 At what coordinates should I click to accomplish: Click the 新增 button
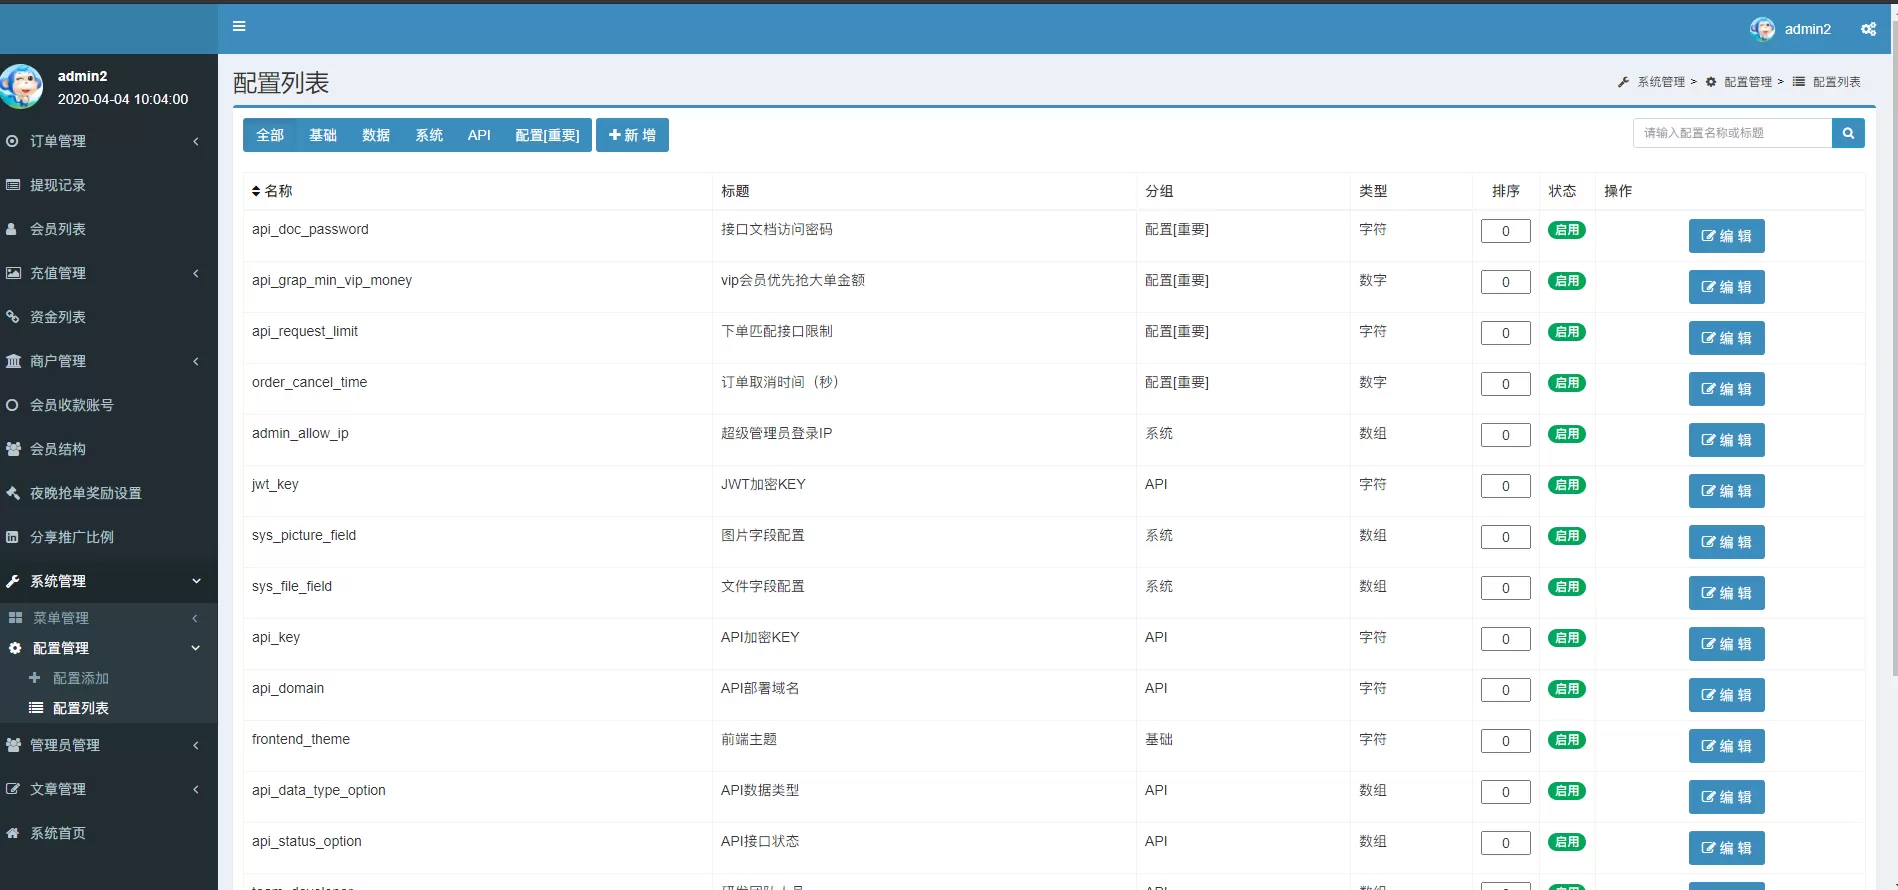pyautogui.click(x=632, y=135)
